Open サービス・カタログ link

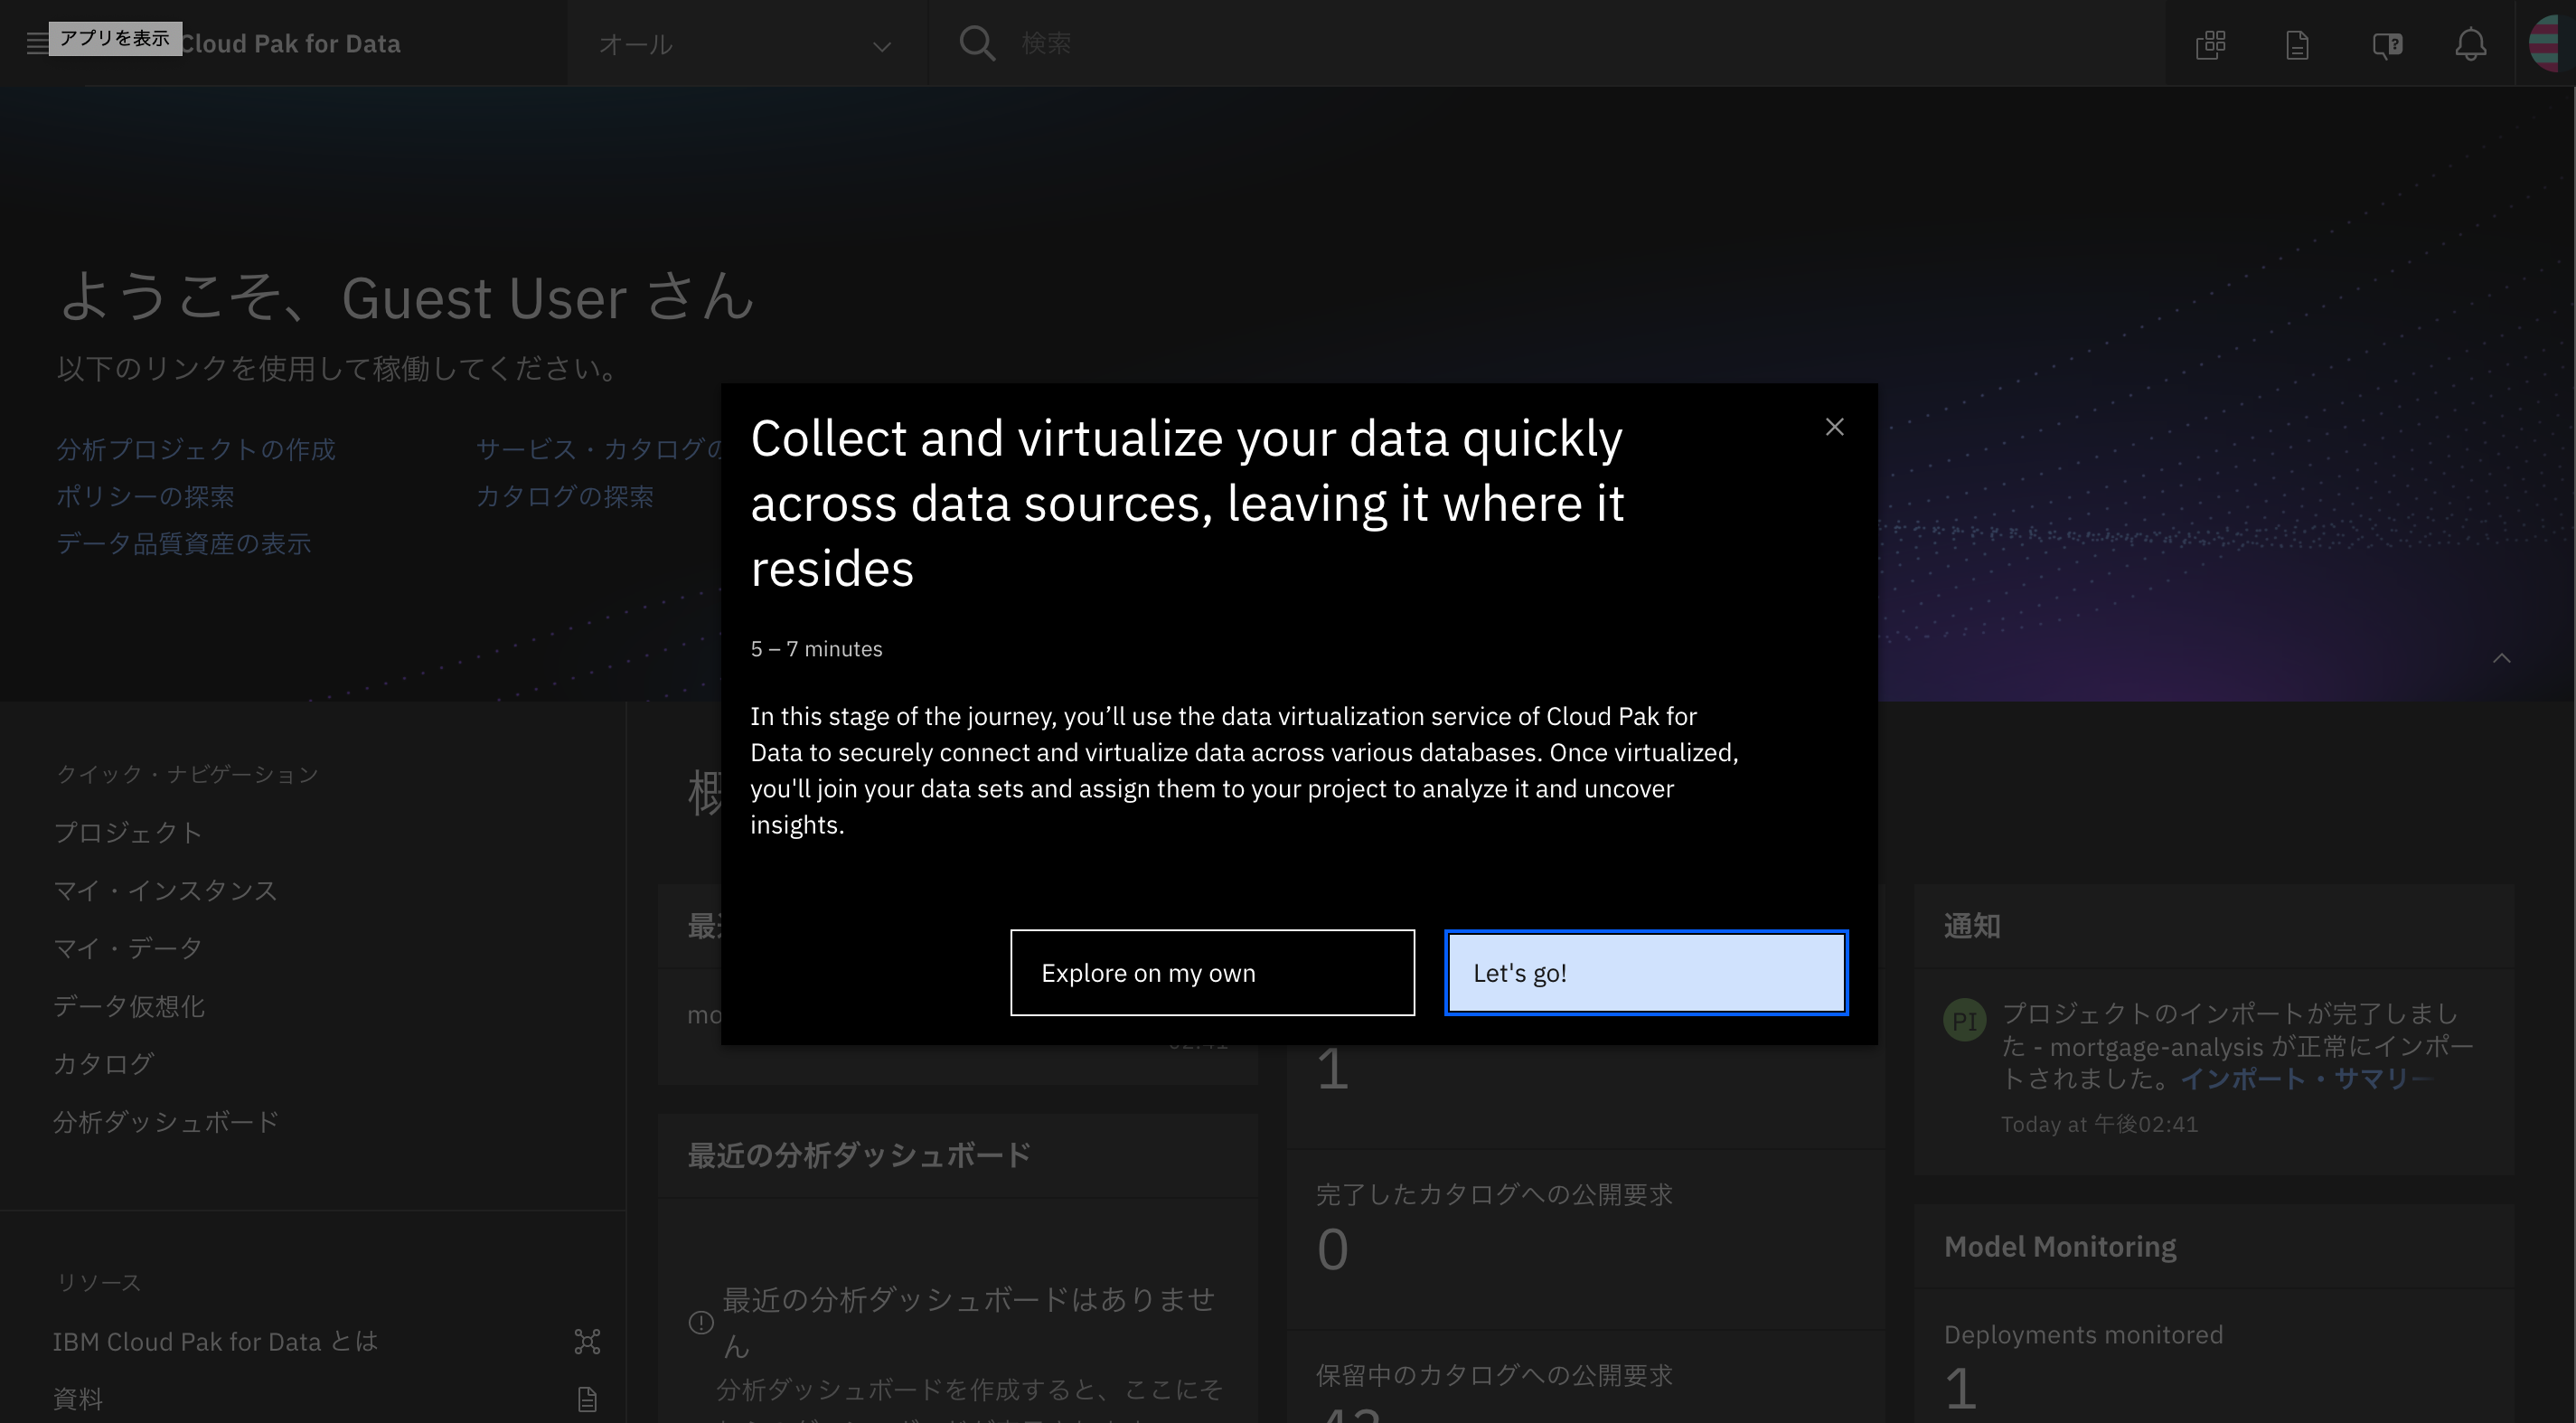tap(598, 449)
